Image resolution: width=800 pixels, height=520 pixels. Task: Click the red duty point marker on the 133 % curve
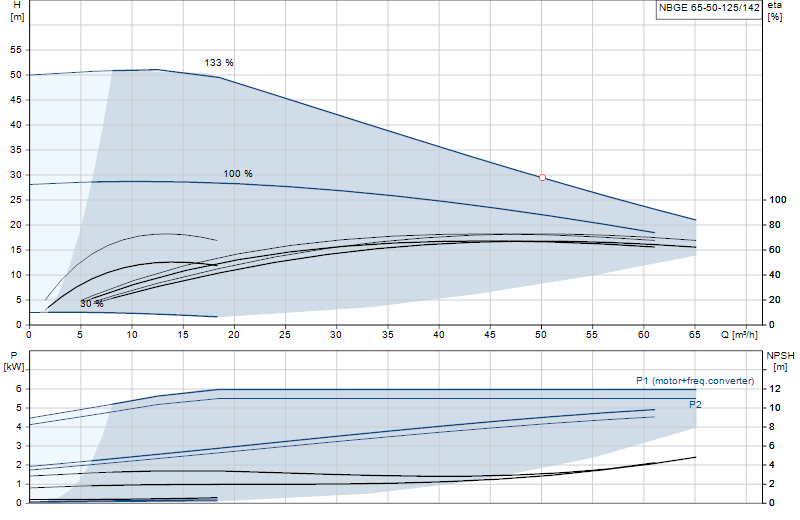coord(542,178)
